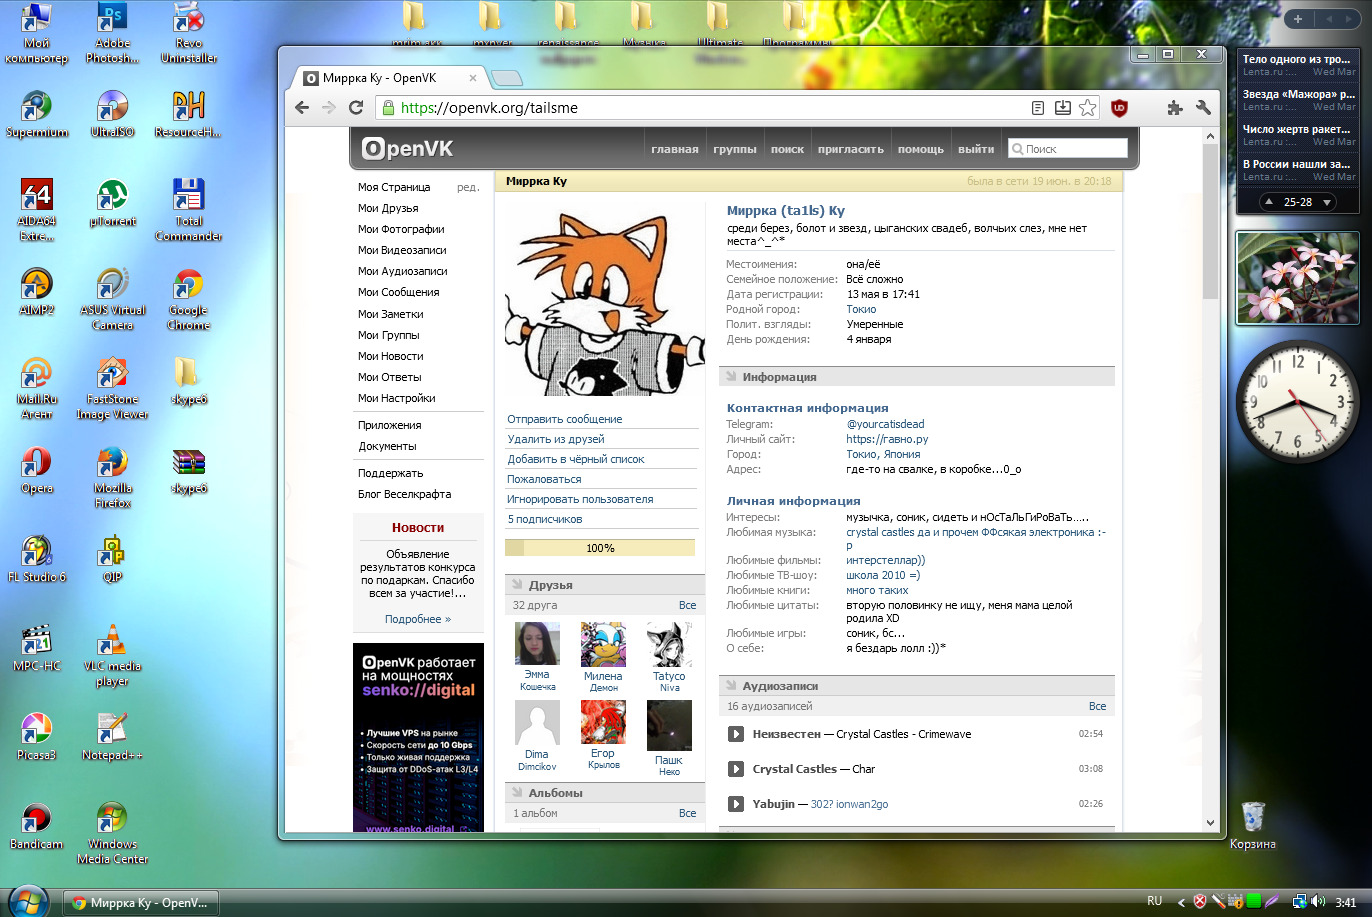This screenshot has height=917, width=1372.
Task: Open the extensions puzzle-piece menu
Action: click(1174, 108)
